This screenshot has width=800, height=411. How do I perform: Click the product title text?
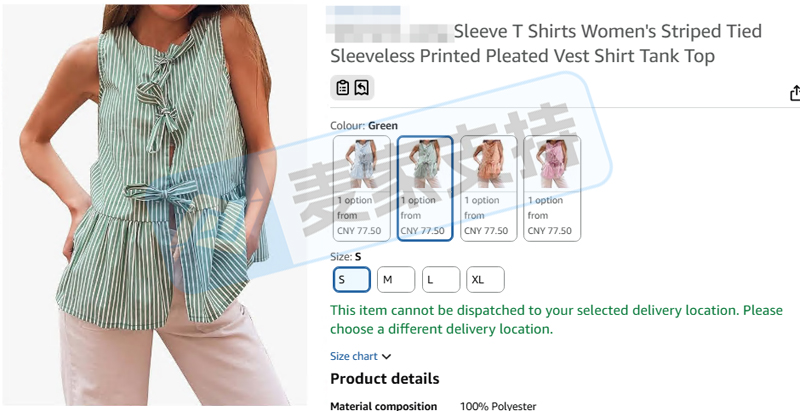point(546,43)
